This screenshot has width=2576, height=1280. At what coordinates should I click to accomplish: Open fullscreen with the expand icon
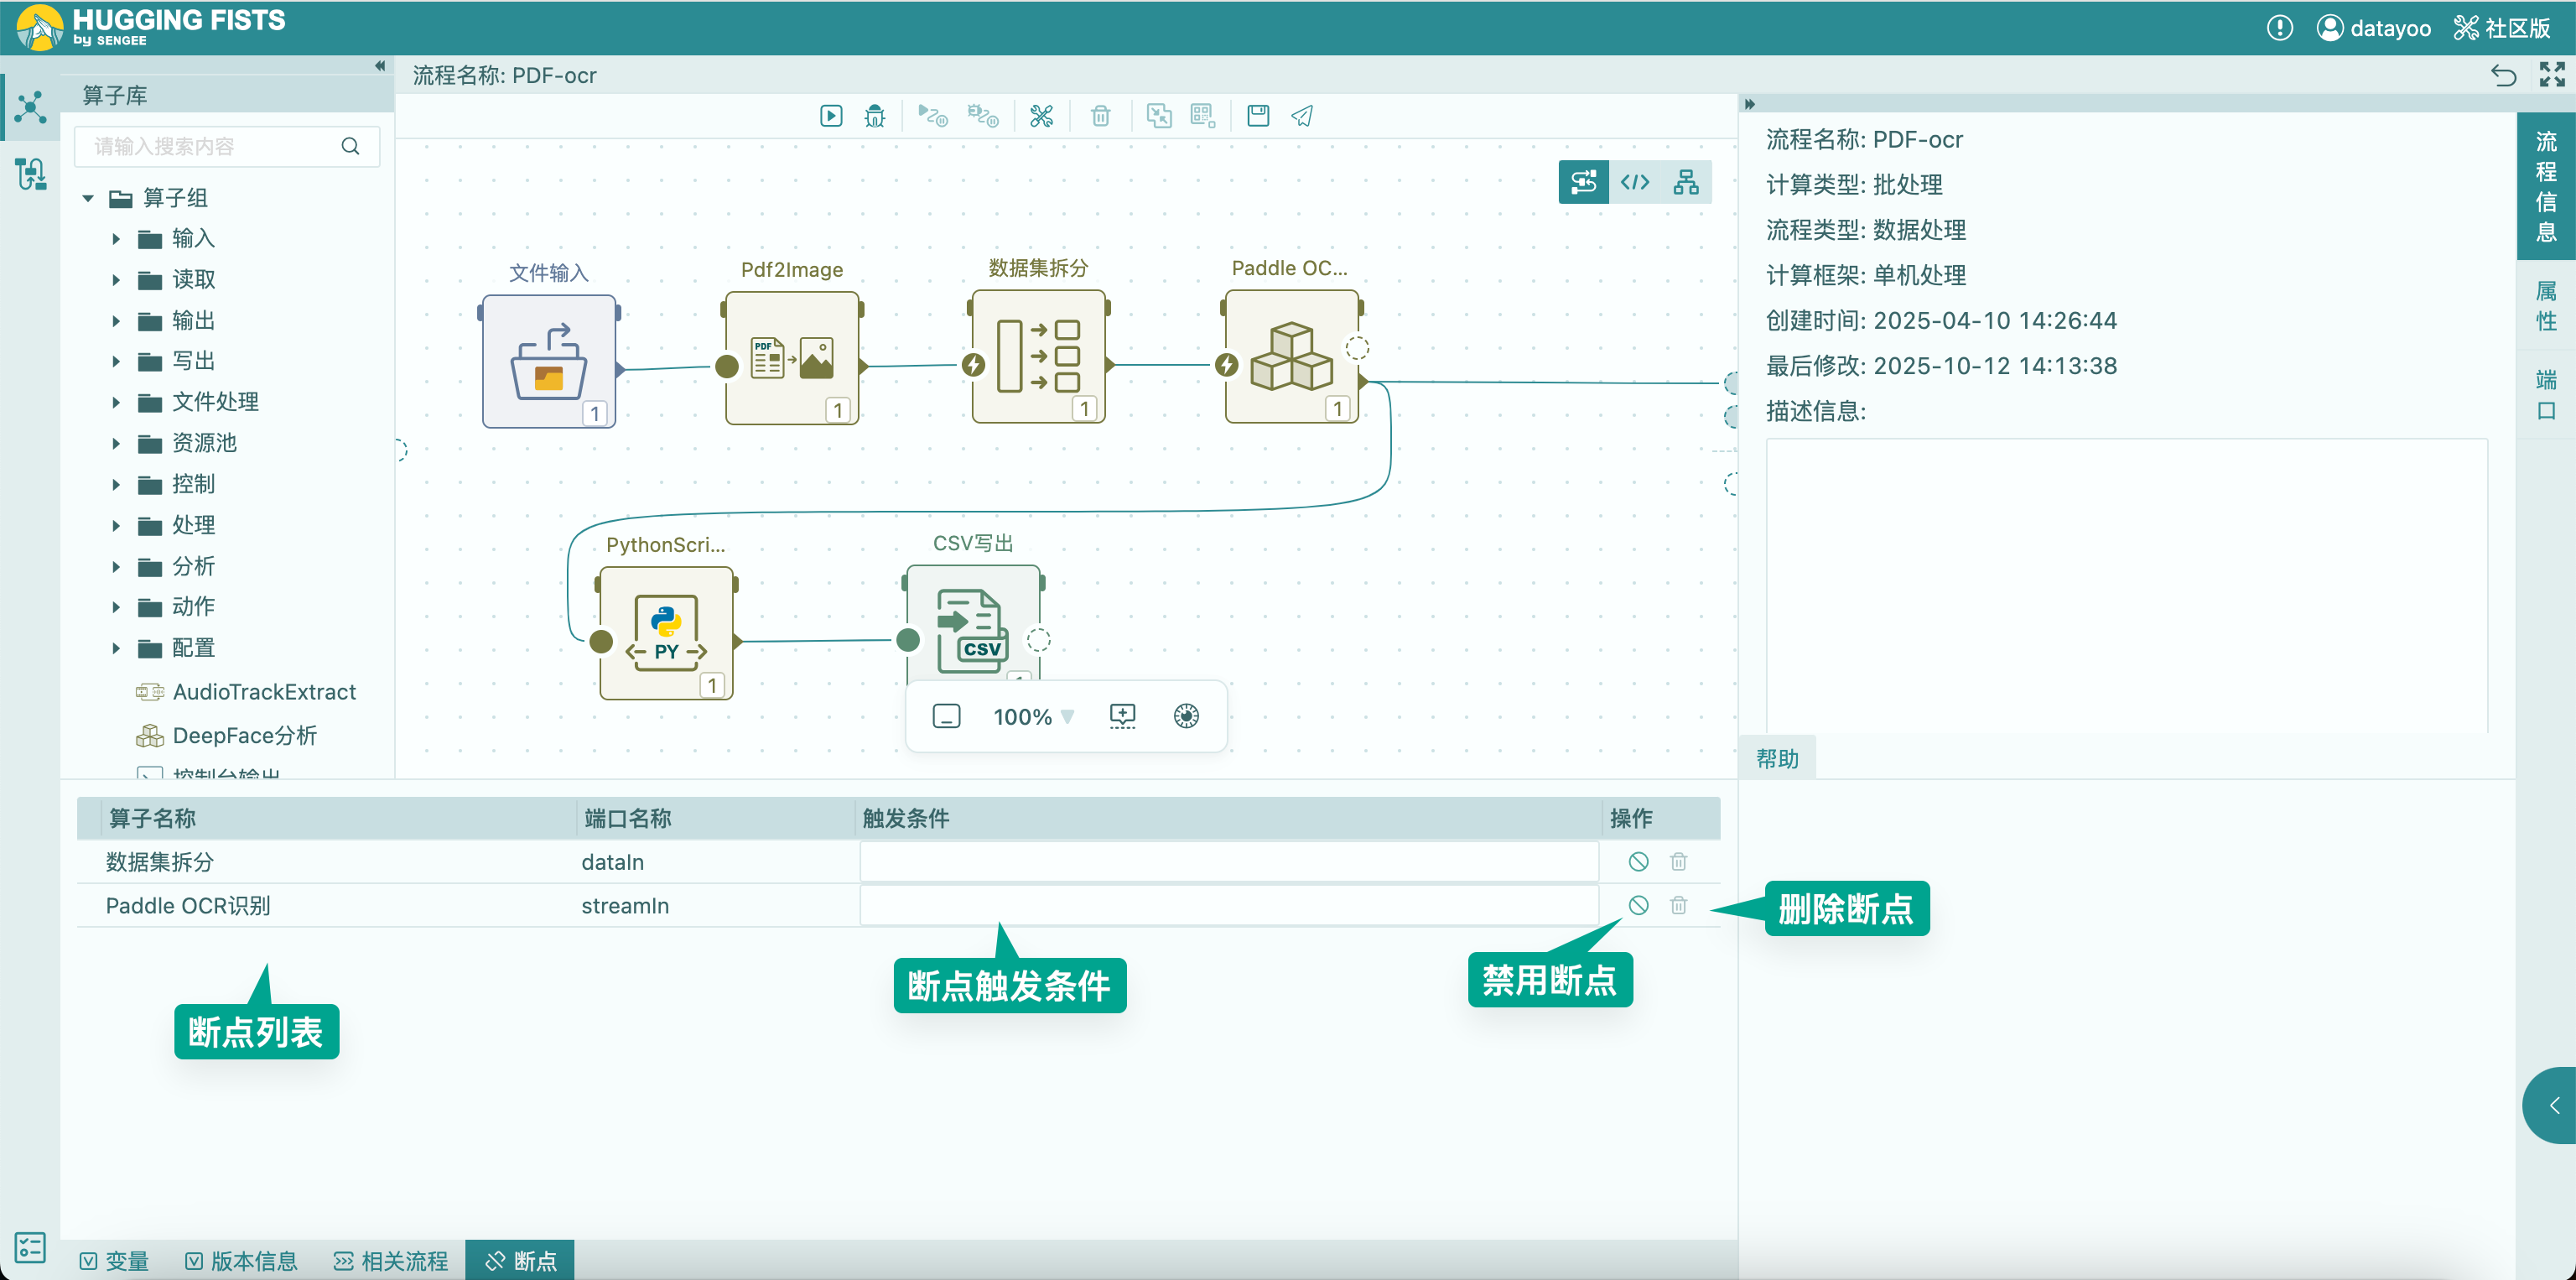click(2552, 74)
